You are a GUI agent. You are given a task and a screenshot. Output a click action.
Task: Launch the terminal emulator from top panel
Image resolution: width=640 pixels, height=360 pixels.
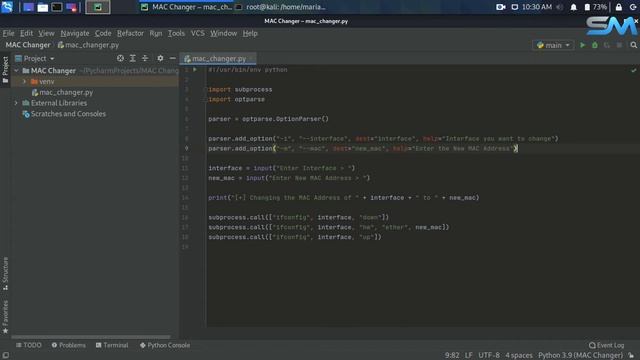click(x=57, y=7)
